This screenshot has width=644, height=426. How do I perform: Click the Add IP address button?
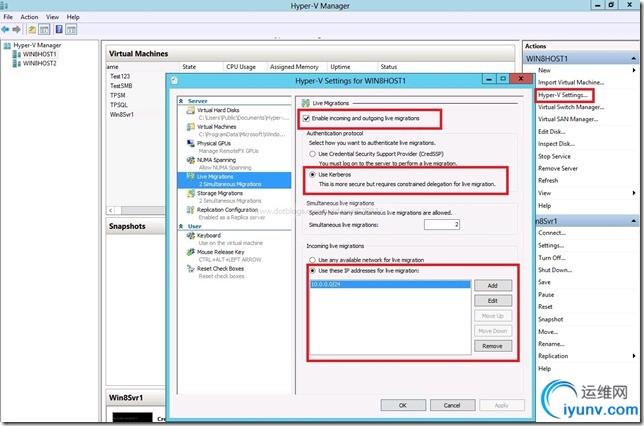tap(493, 286)
